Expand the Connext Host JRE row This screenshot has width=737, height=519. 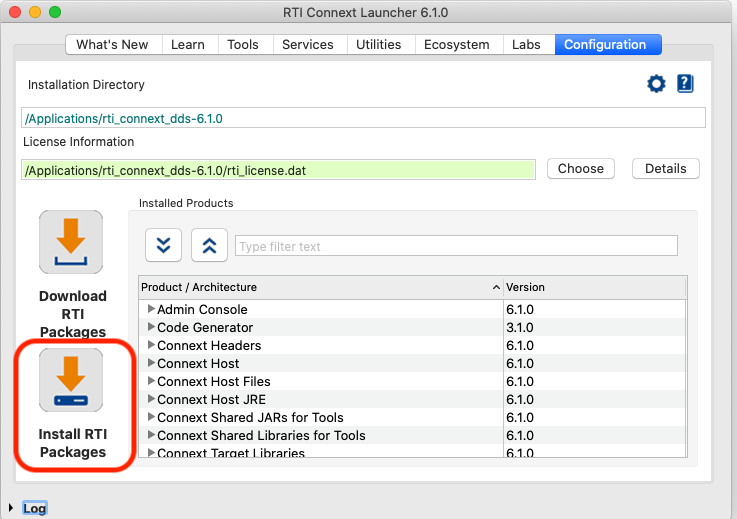coord(151,399)
